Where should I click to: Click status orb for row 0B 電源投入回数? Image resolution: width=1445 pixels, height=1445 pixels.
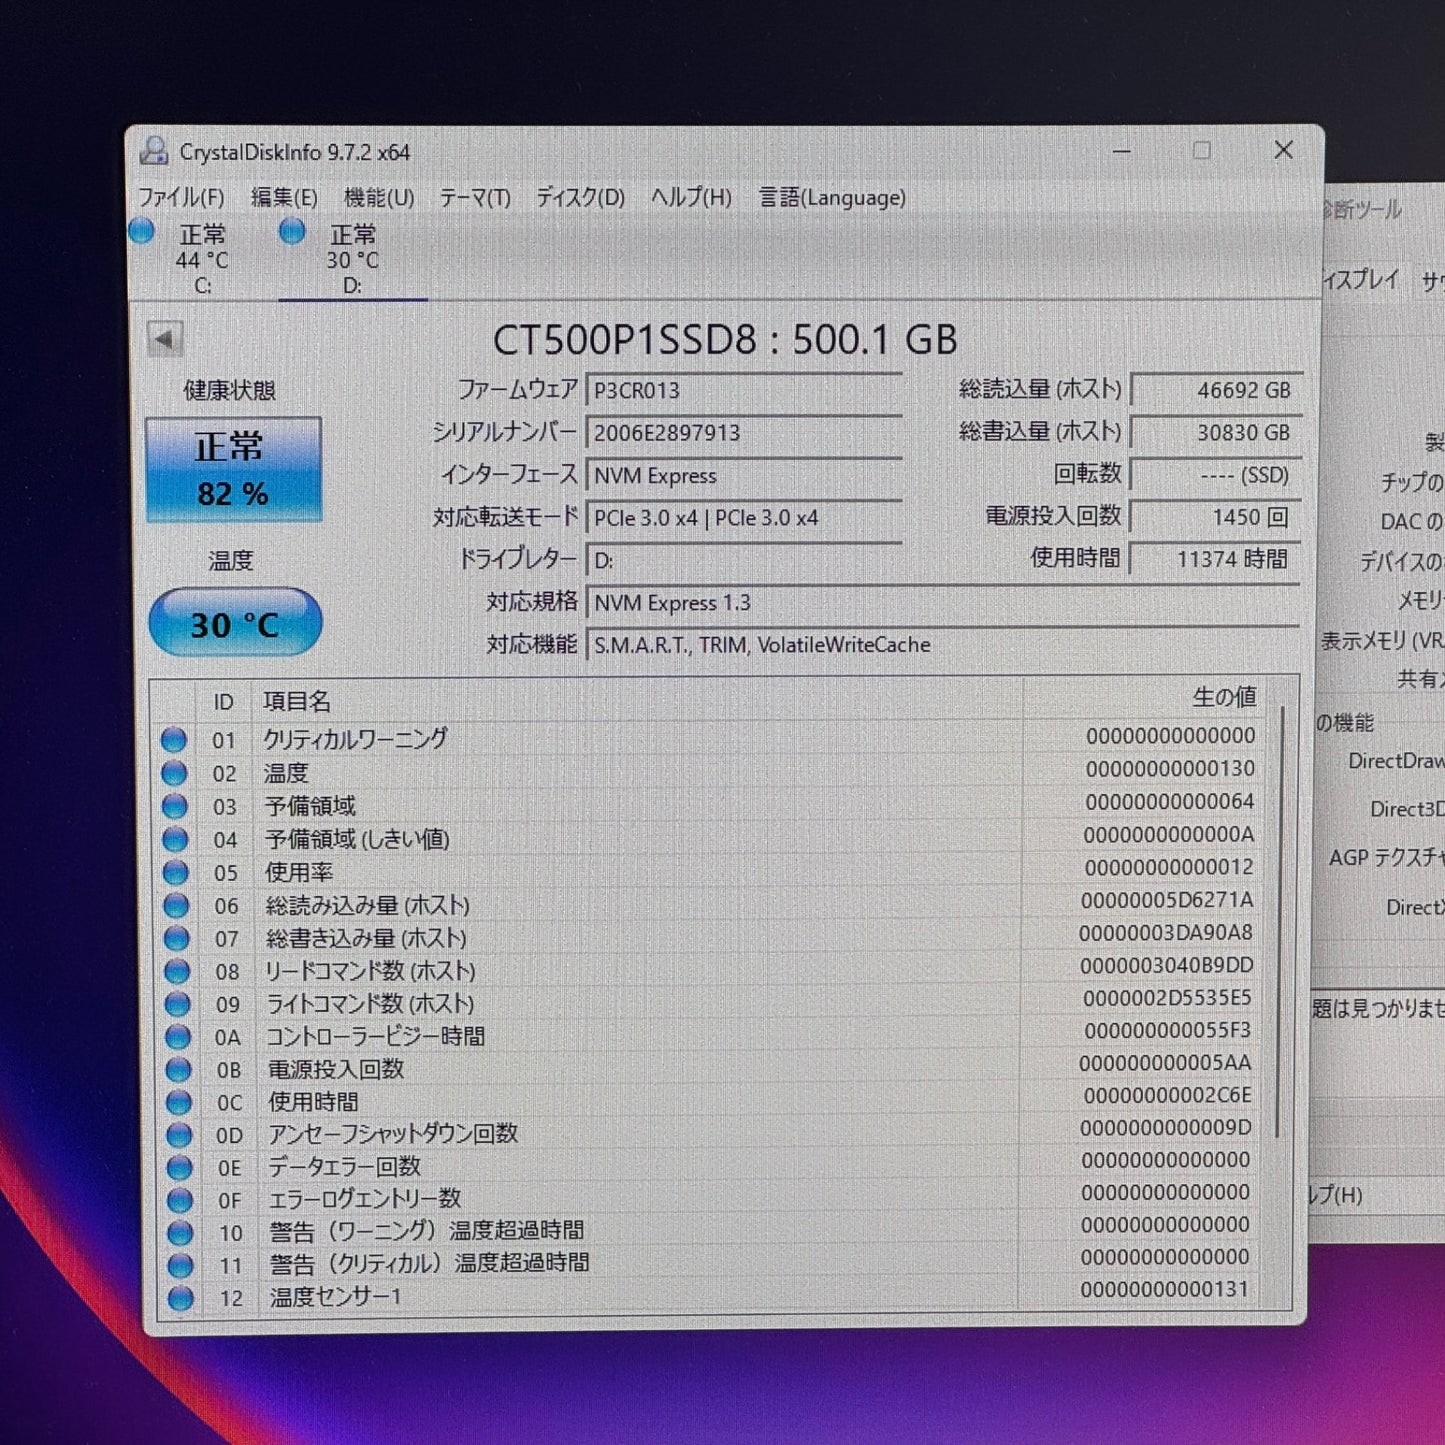click(x=178, y=1069)
